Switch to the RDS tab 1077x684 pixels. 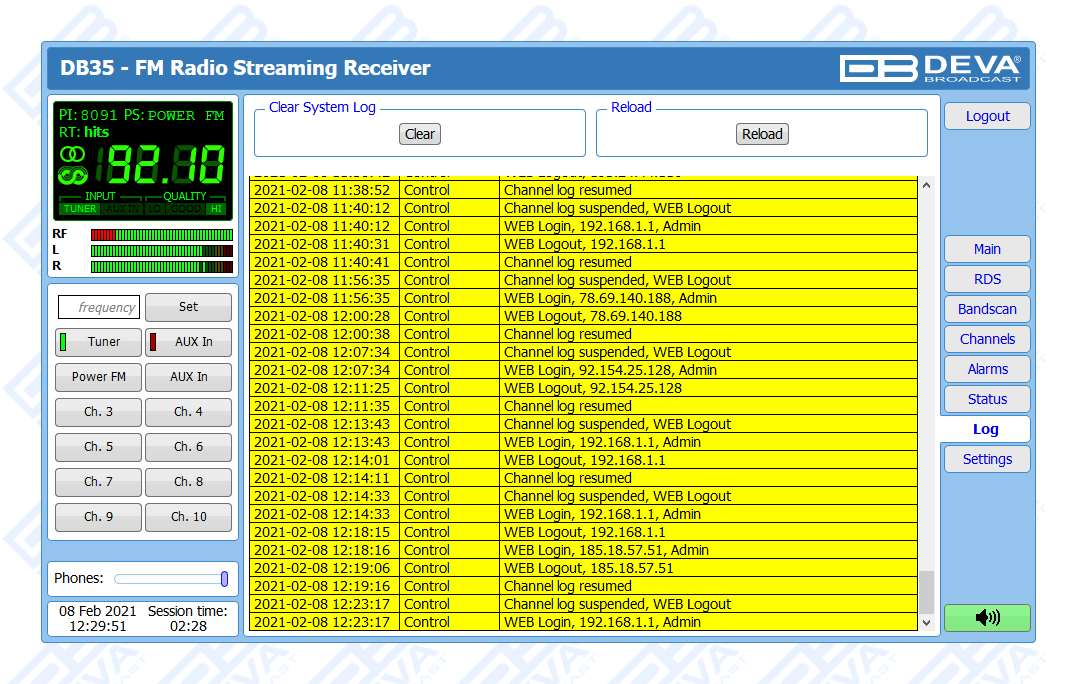click(986, 279)
